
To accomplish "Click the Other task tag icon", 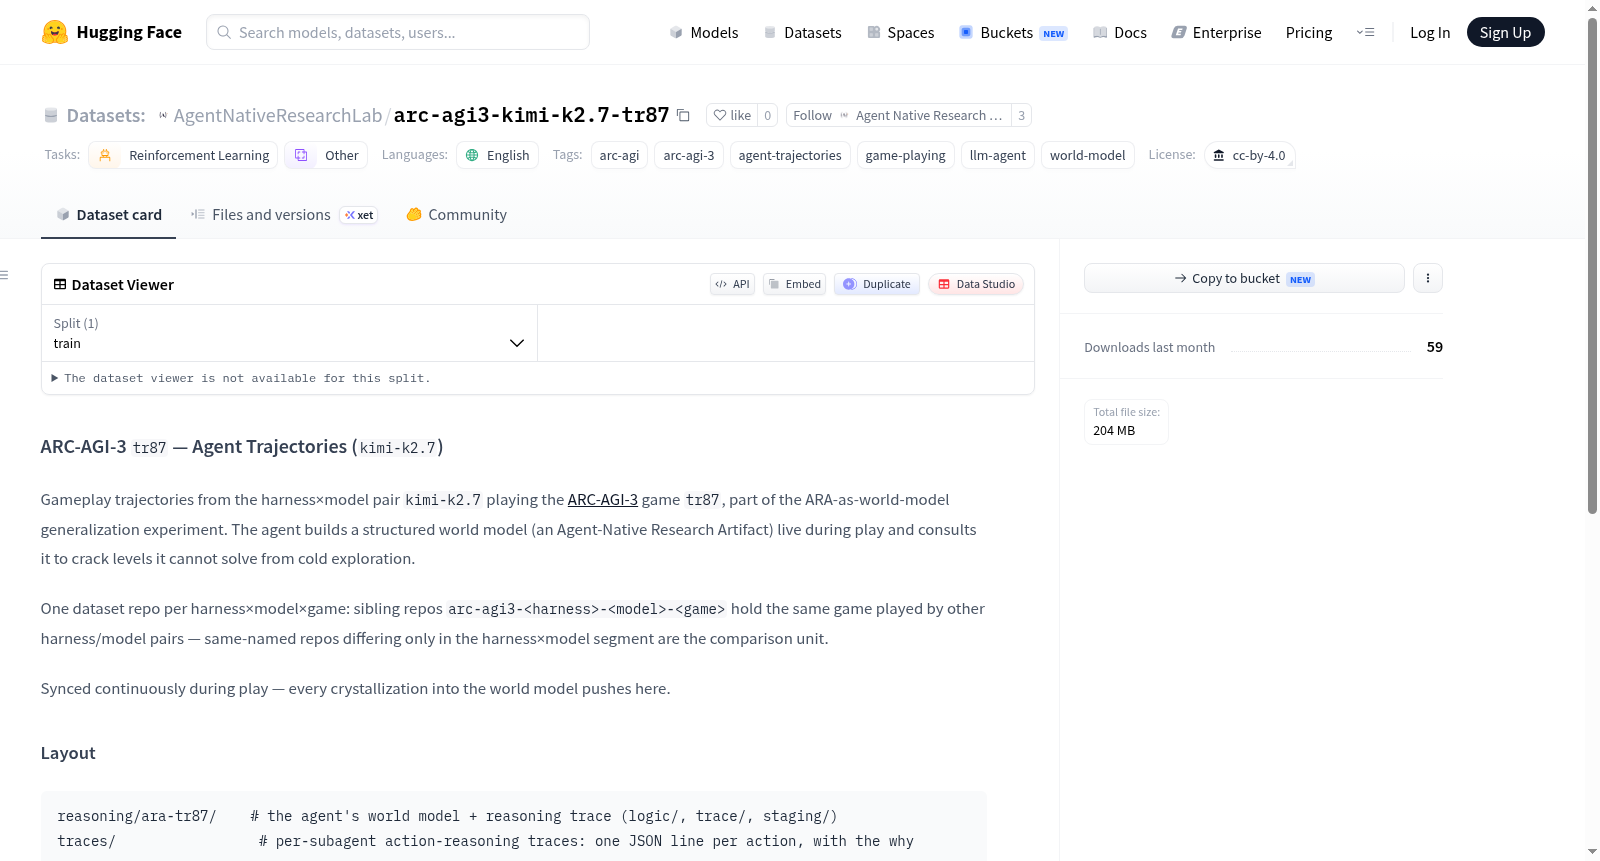I will pyautogui.click(x=301, y=155).
